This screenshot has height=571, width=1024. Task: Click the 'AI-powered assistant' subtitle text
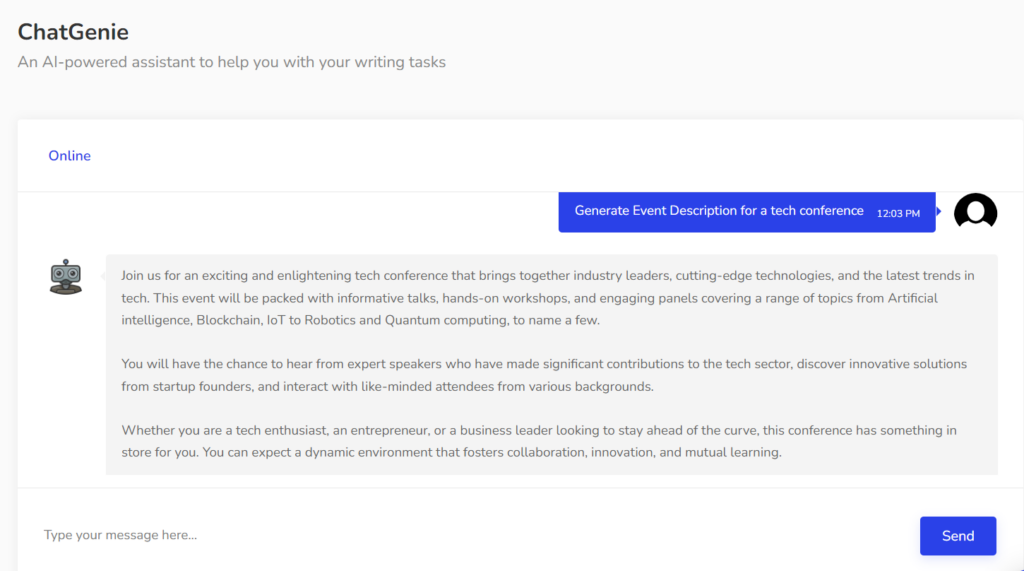pos(231,62)
